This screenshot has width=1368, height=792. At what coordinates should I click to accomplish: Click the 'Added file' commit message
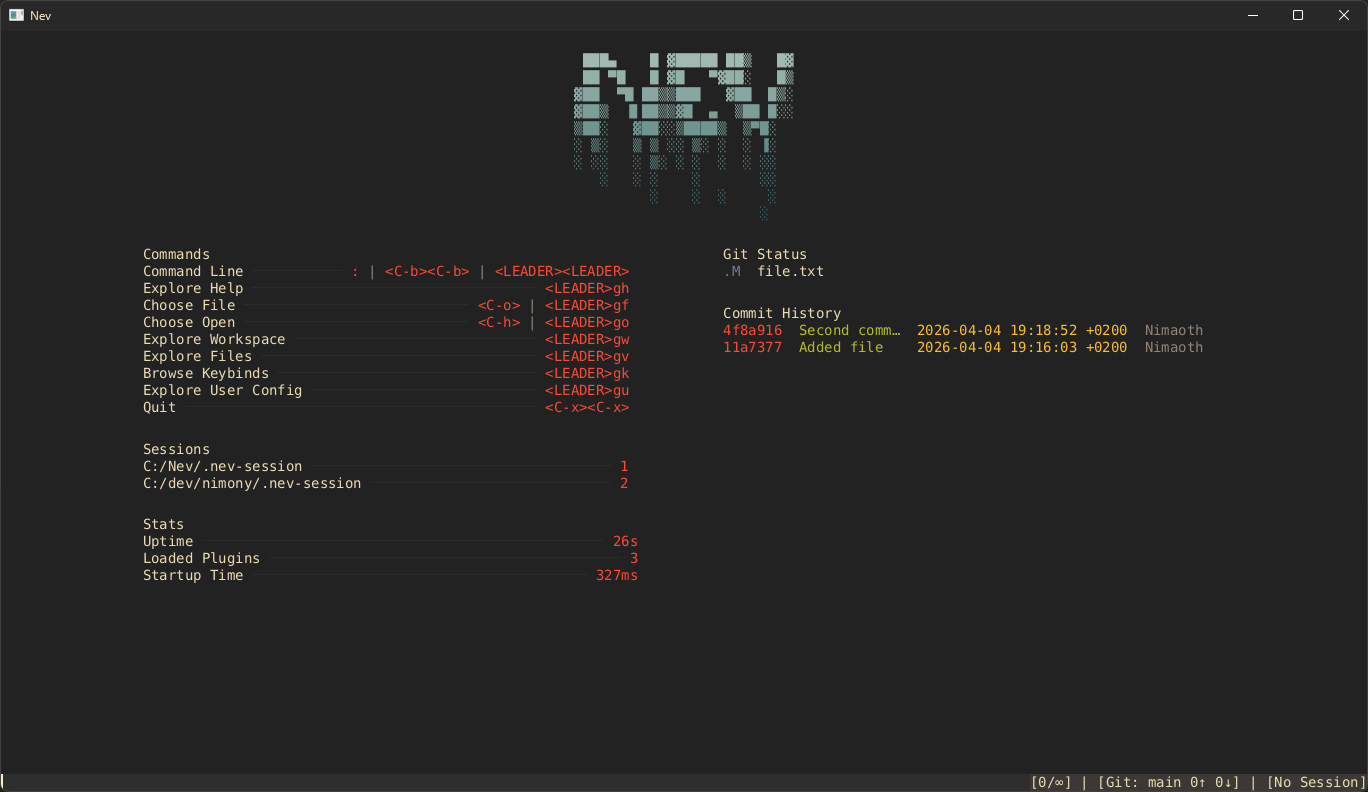(x=841, y=347)
